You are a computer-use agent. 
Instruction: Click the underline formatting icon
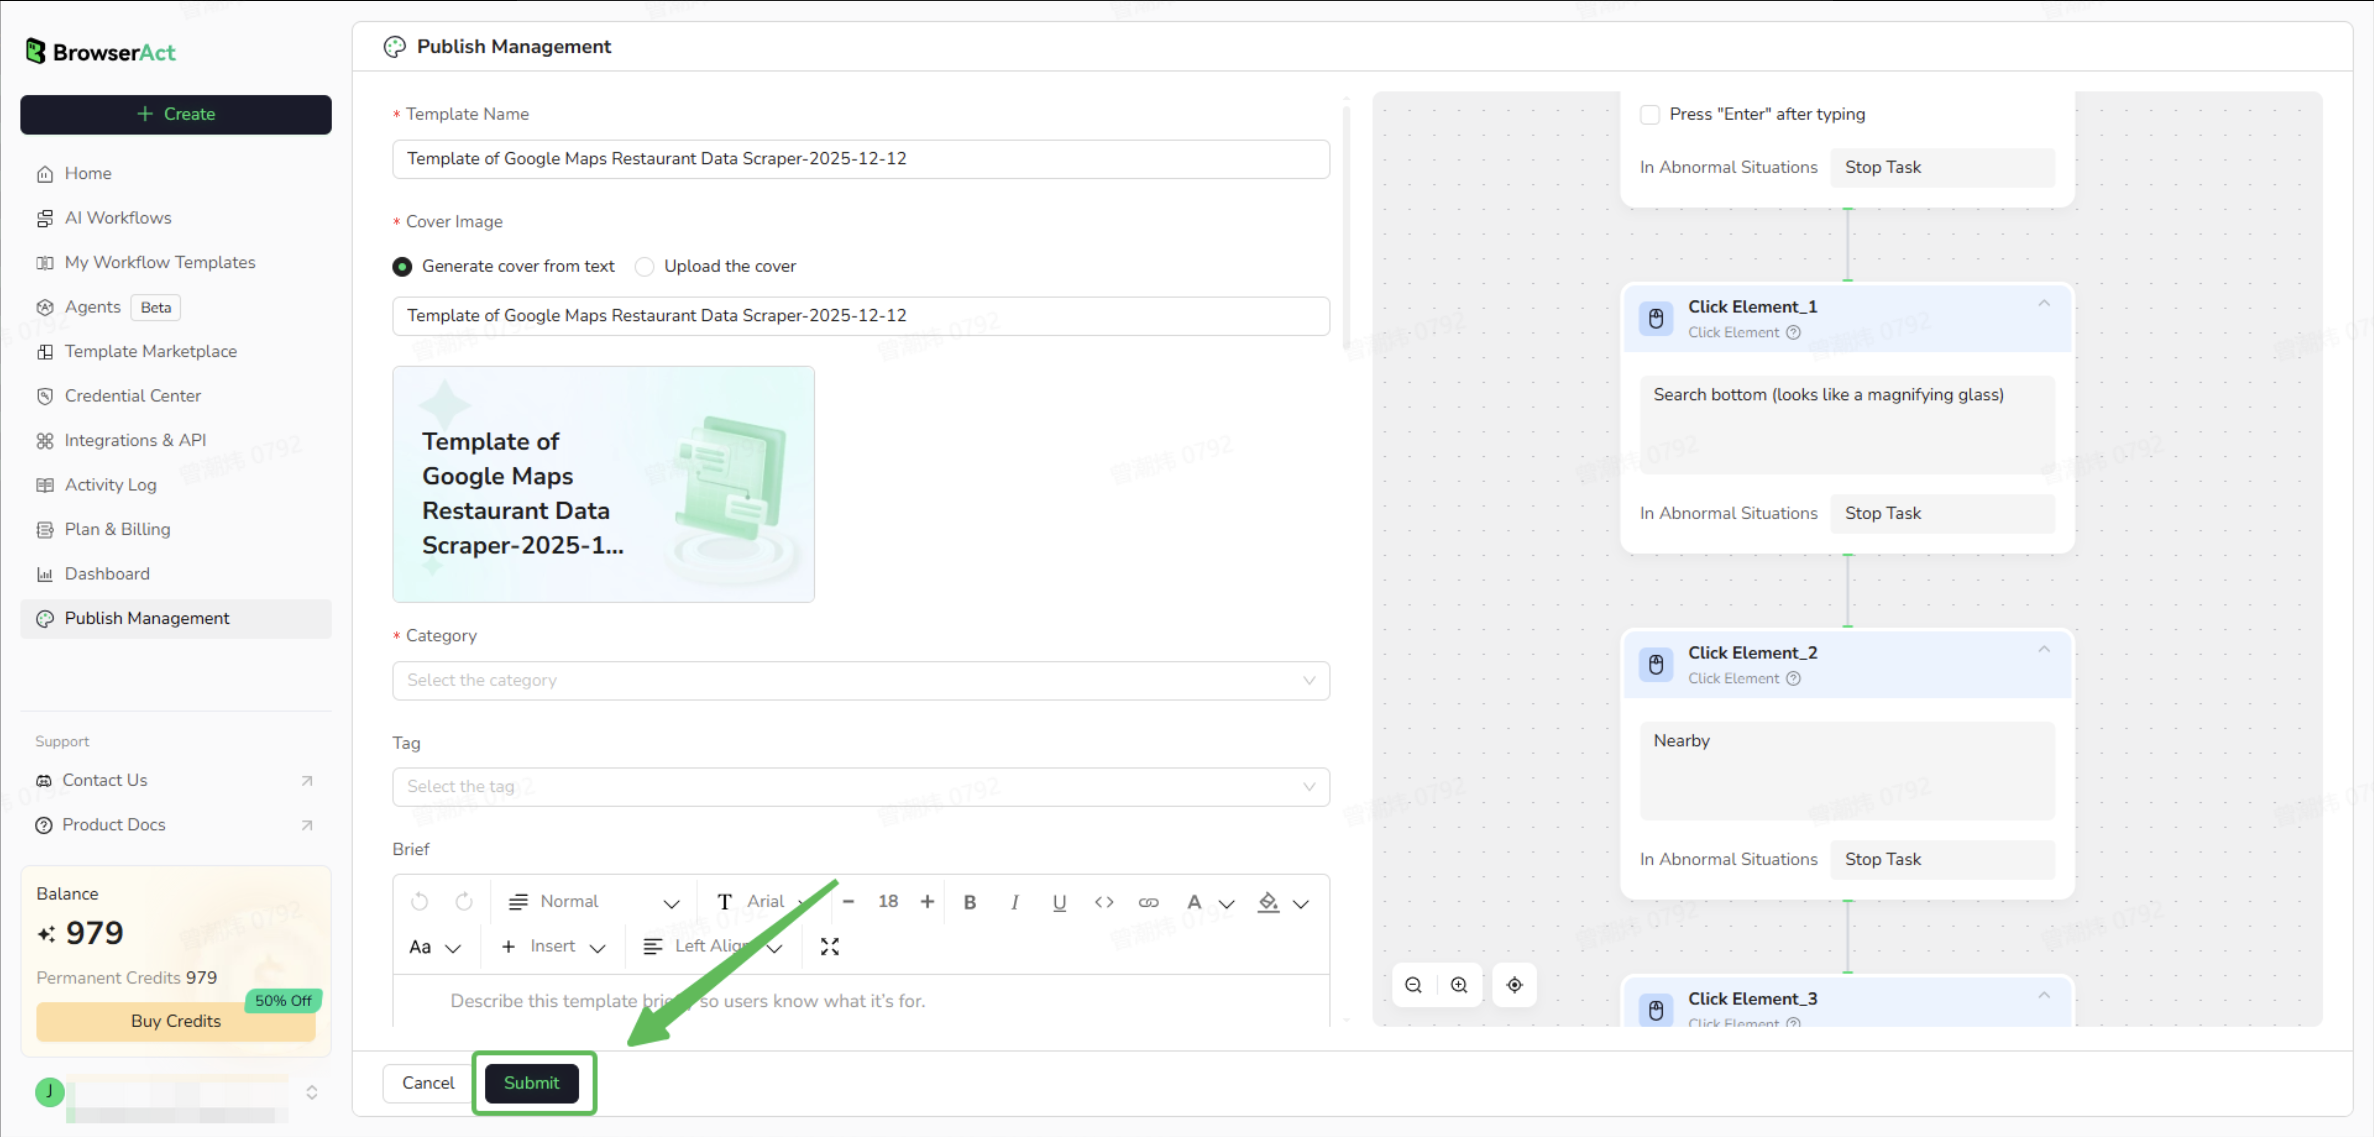pos(1059,902)
